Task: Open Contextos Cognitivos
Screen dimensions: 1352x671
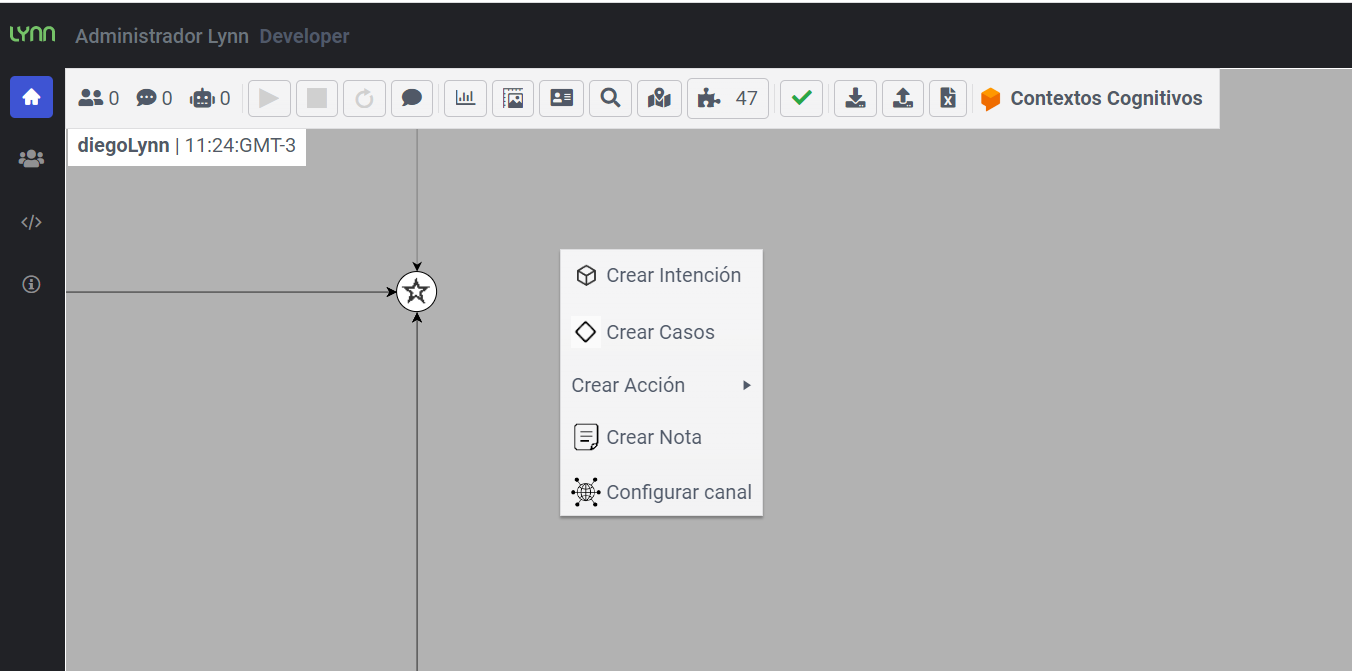Action: [1092, 98]
